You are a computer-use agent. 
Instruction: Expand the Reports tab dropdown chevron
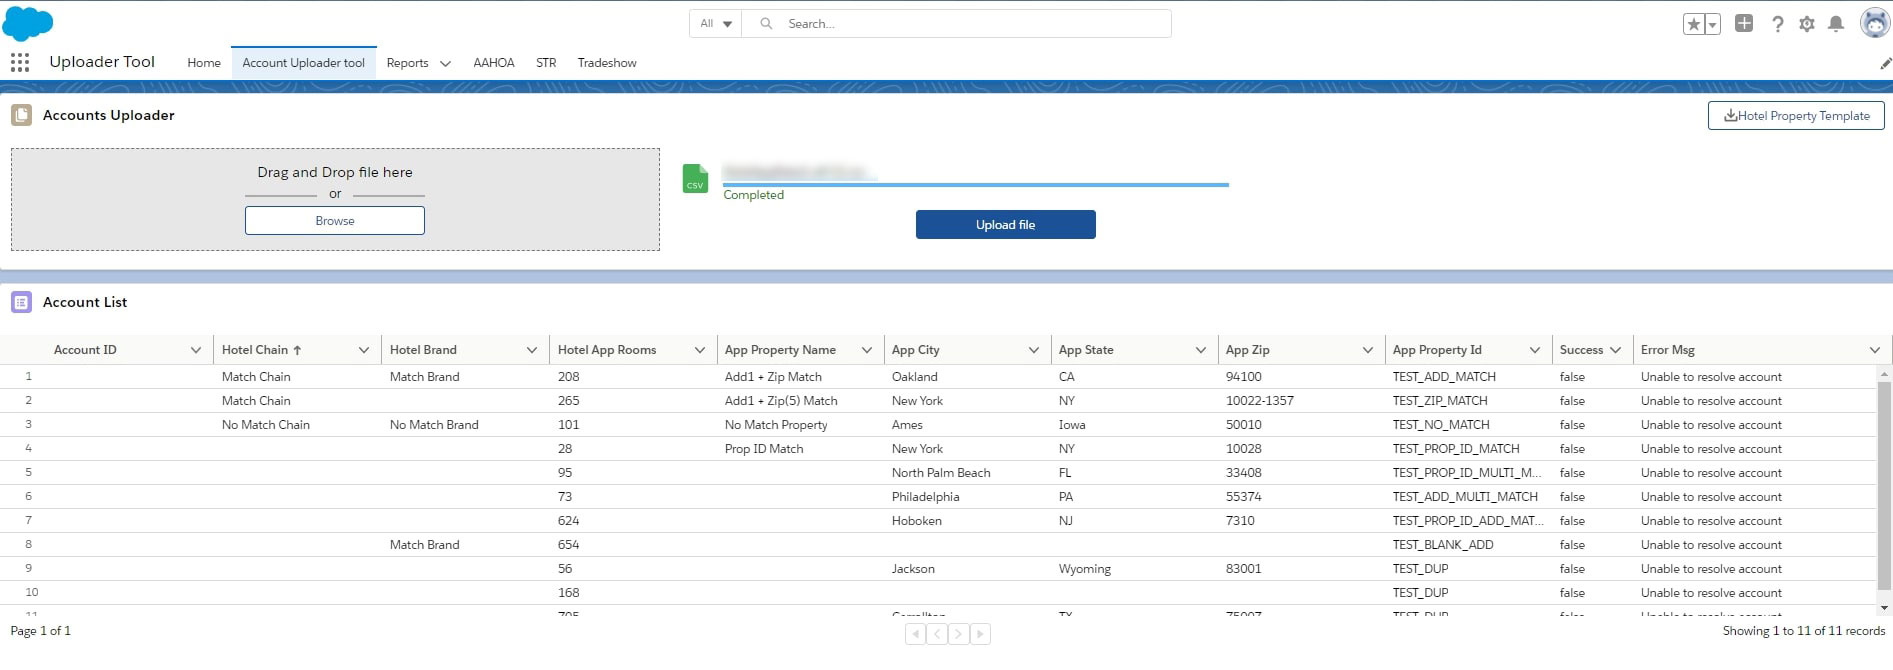click(x=445, y=63)
